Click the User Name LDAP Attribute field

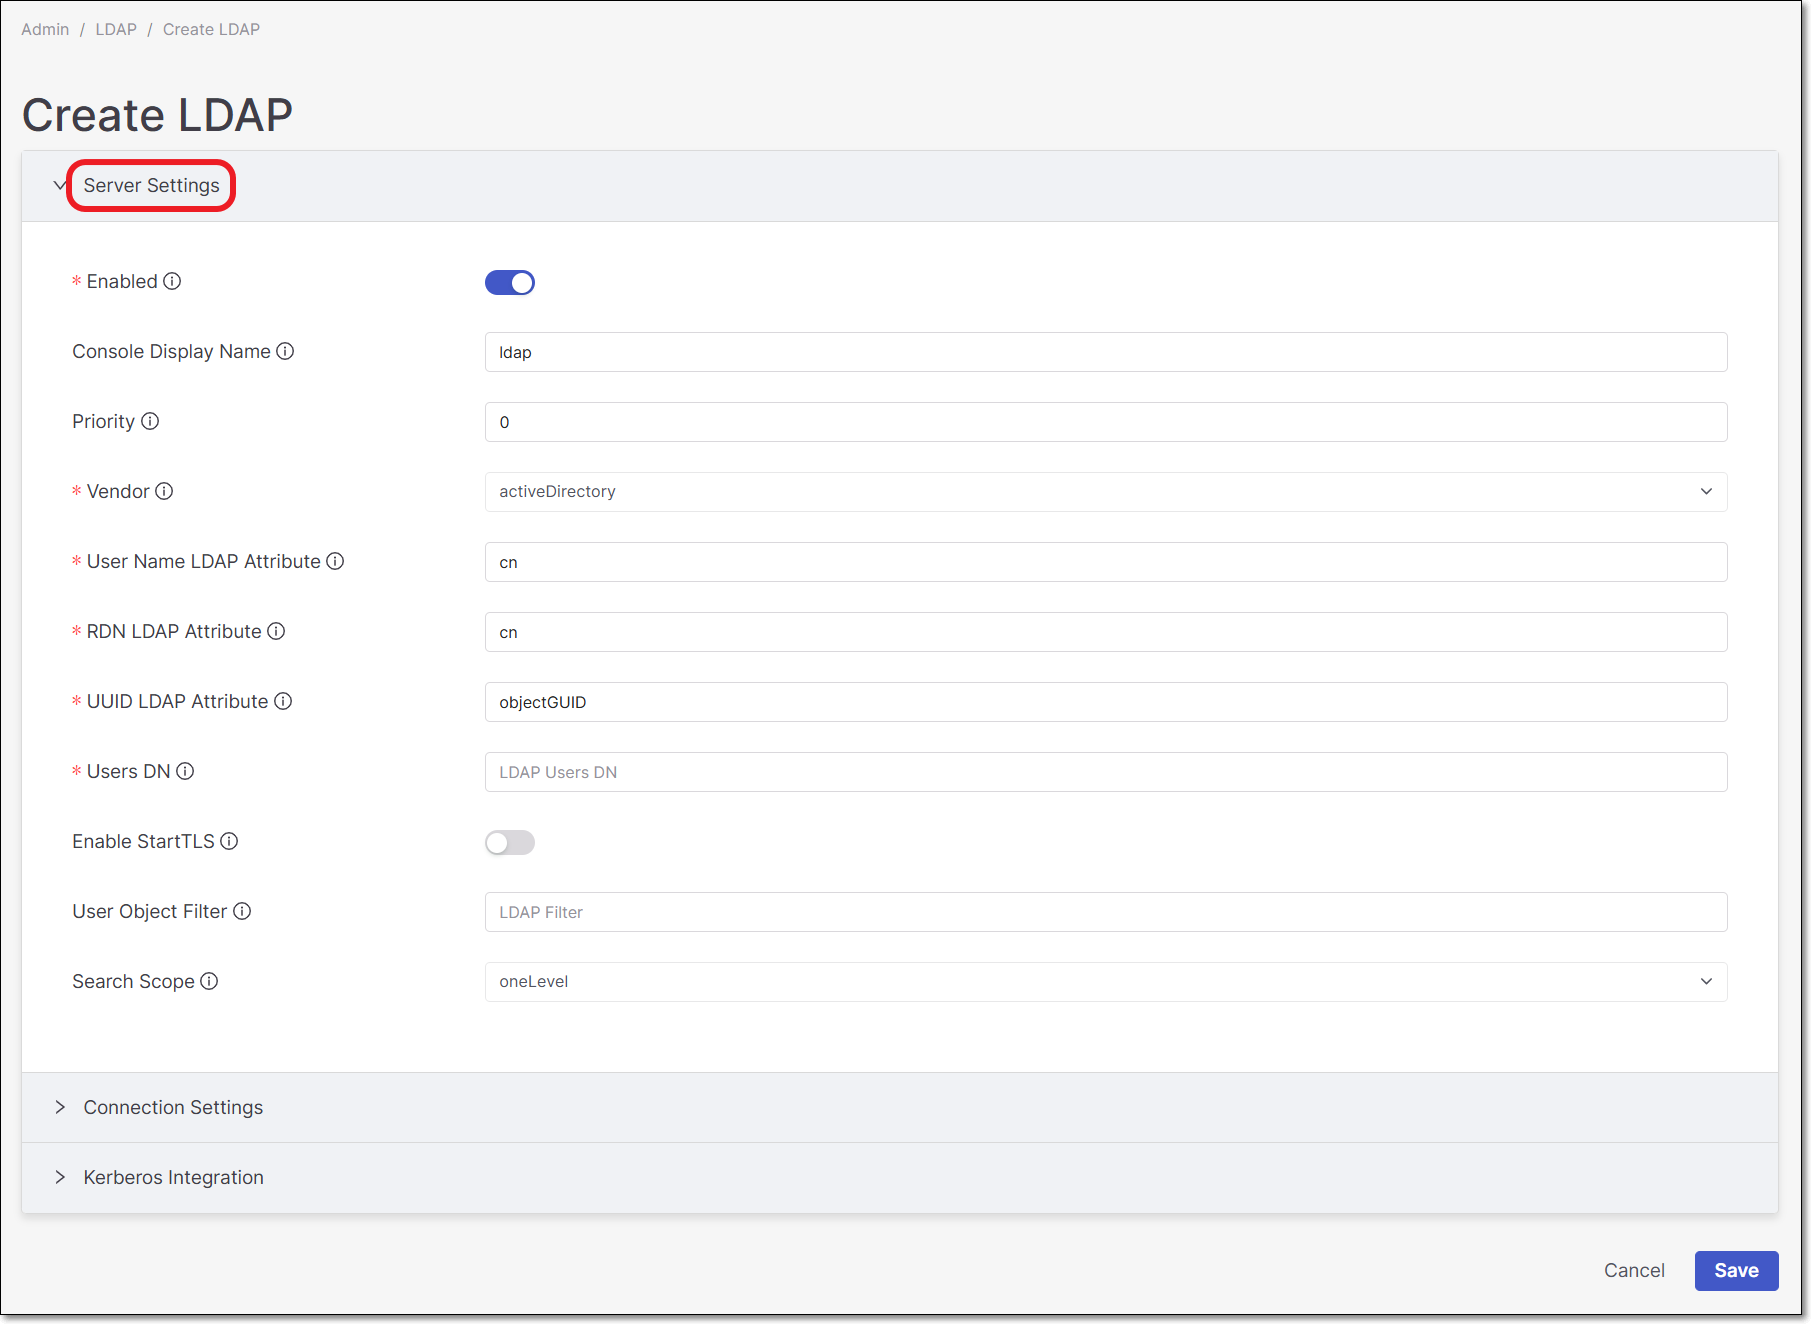tap(1106, 562)
